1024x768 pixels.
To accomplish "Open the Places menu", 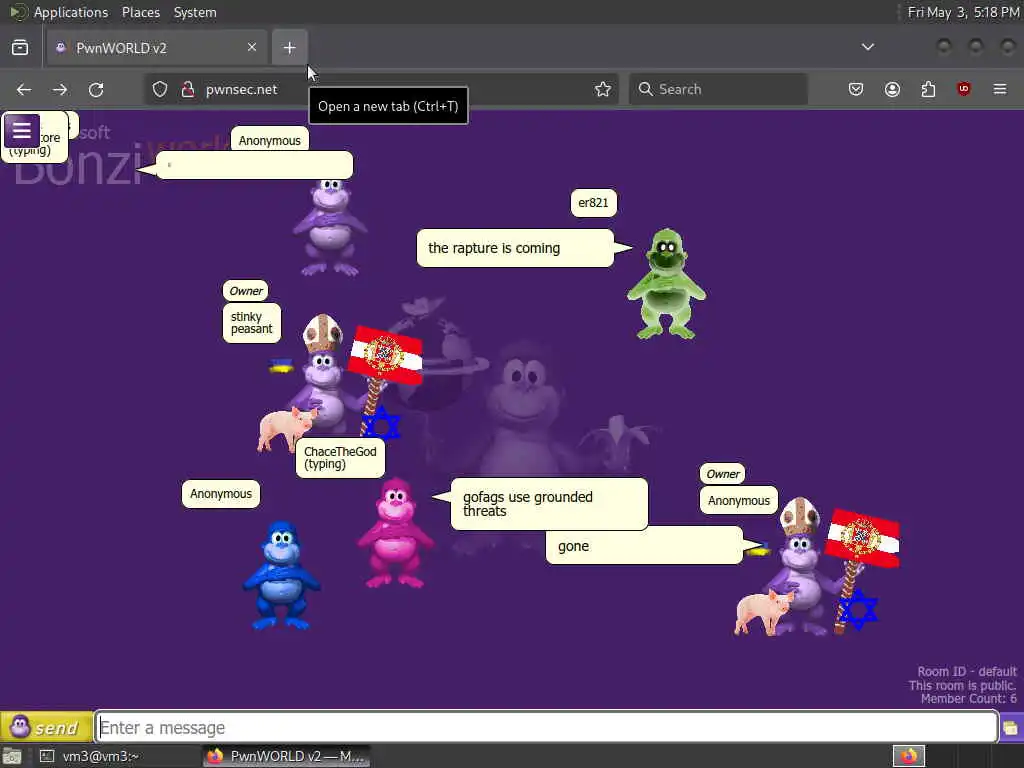I will click(140, 12).
